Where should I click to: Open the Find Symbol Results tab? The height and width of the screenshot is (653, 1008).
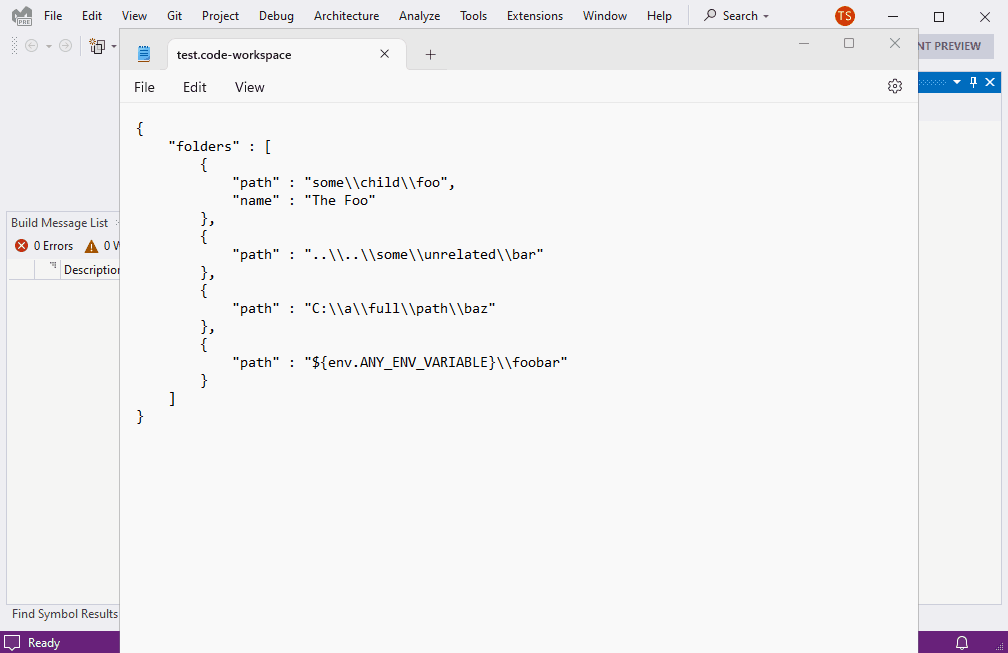pyautogui.click(x=64, y=614)
